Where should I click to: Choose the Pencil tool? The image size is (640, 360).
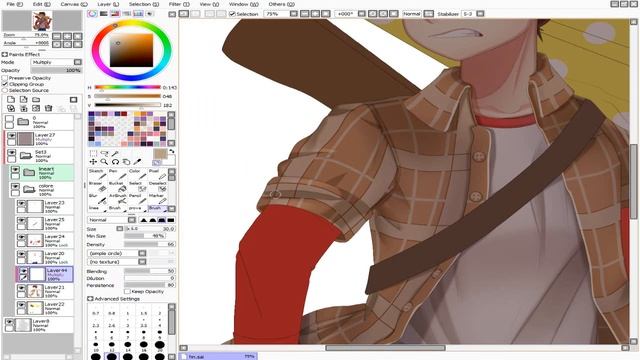(x=137, y=198)
